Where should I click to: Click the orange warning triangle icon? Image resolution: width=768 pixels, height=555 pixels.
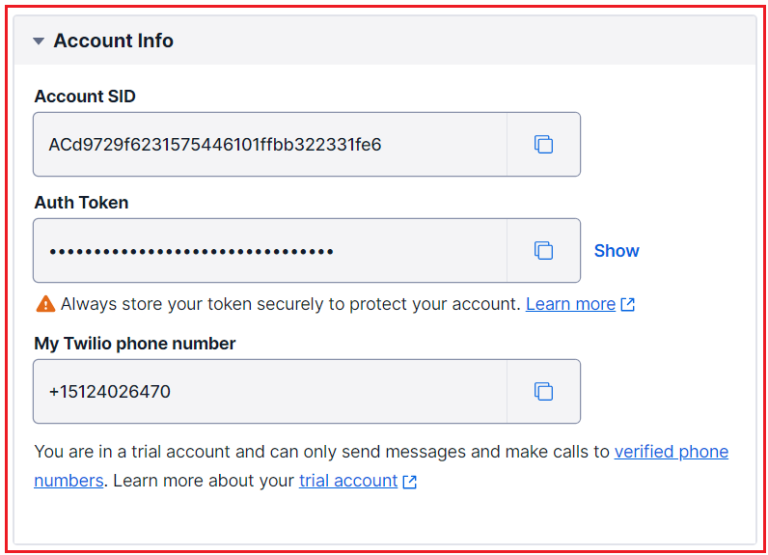[46, 304]
